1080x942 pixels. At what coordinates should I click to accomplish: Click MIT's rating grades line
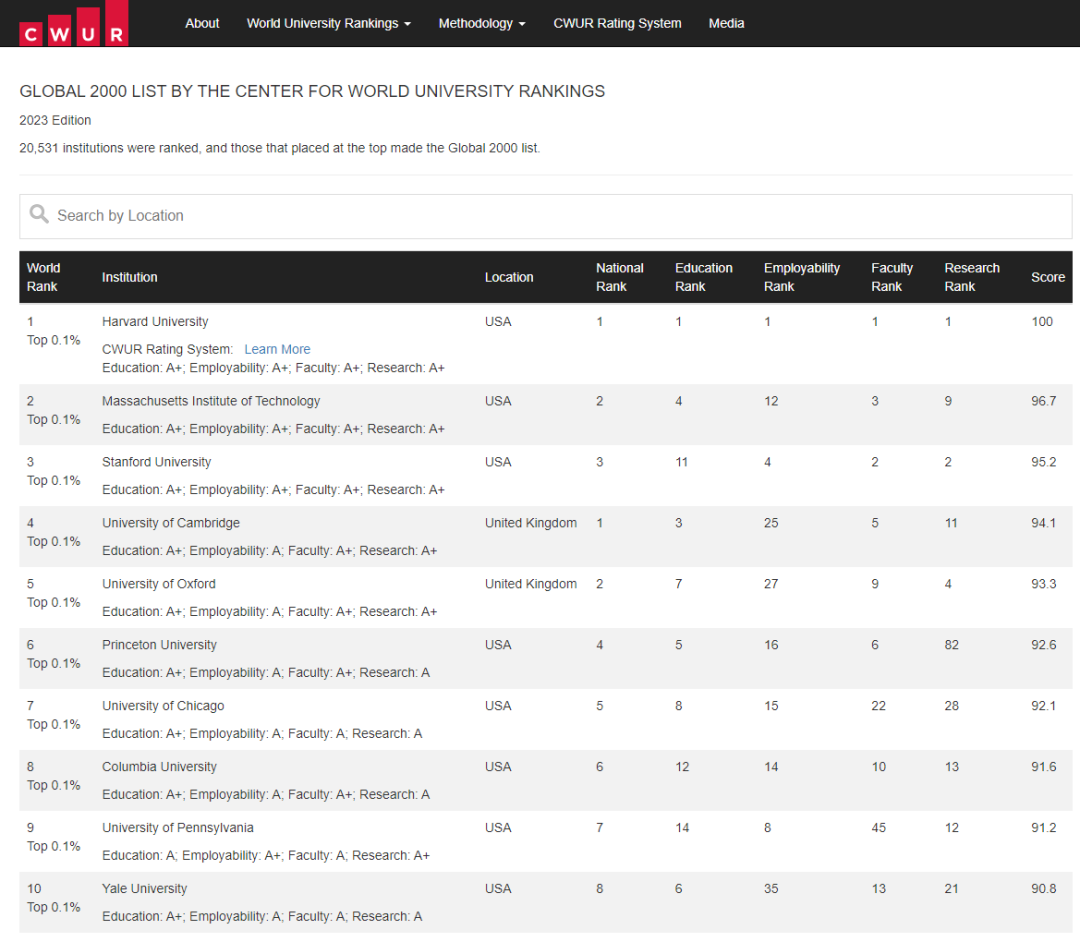pyautogui.click(x=273, y=429)
